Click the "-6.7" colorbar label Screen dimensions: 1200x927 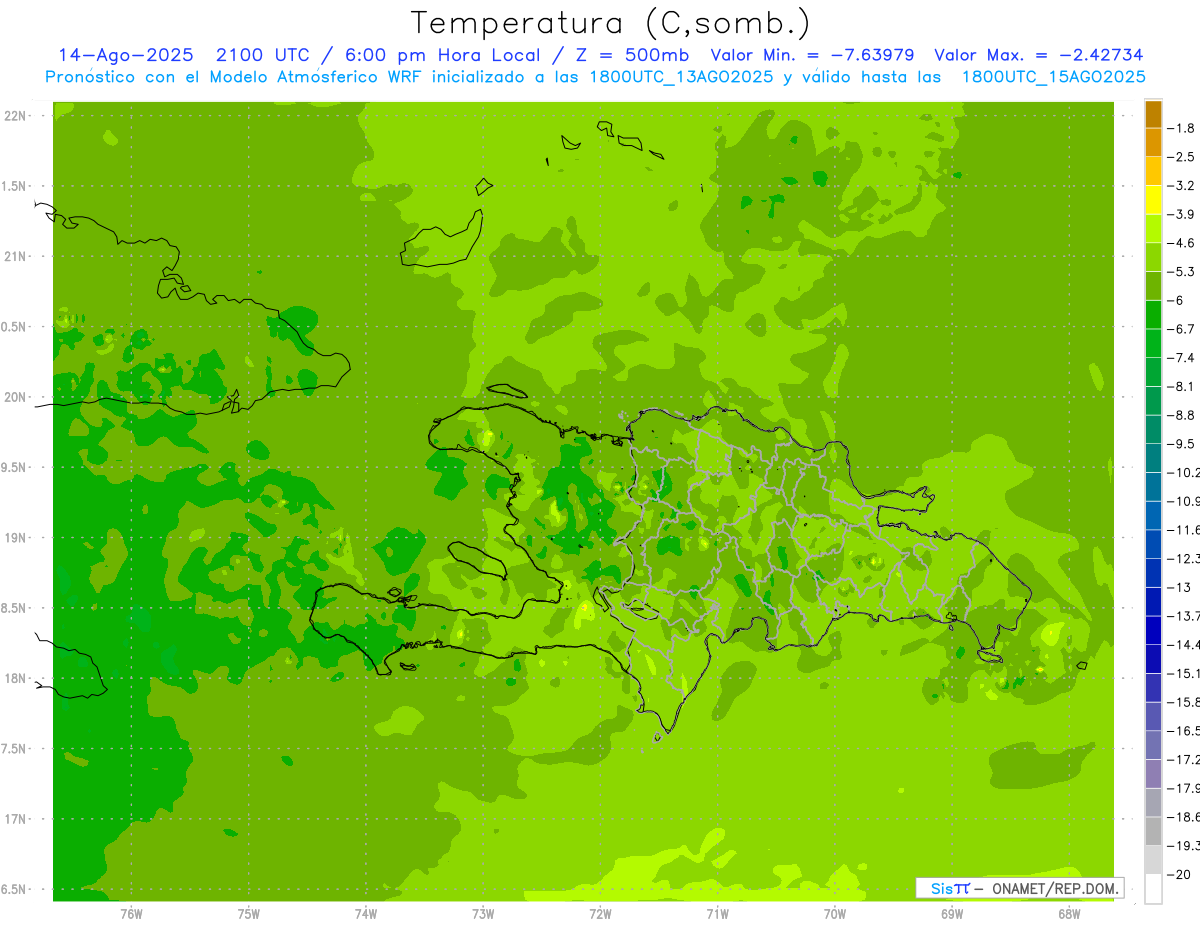tap(1182, 329)
